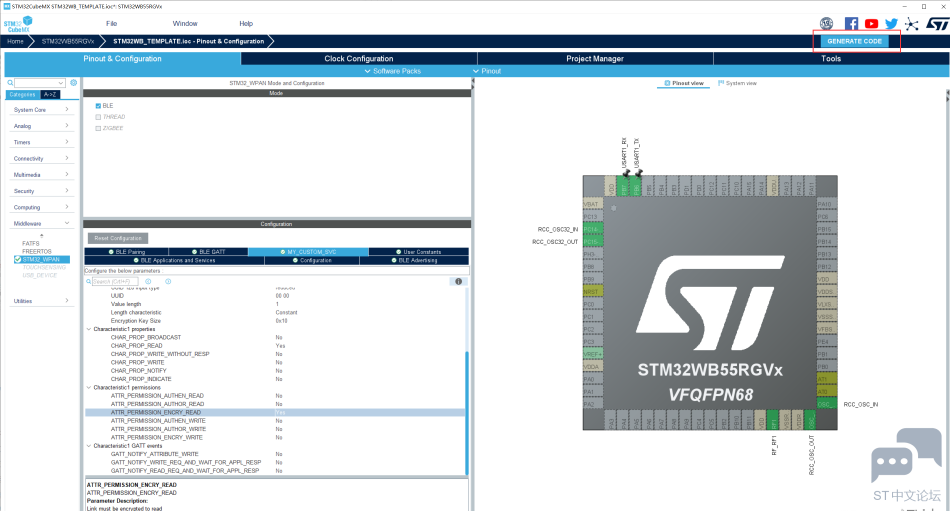Click the STM32WB55RGVx breadcrumb
950x511 pixels.
pos(68,41)
